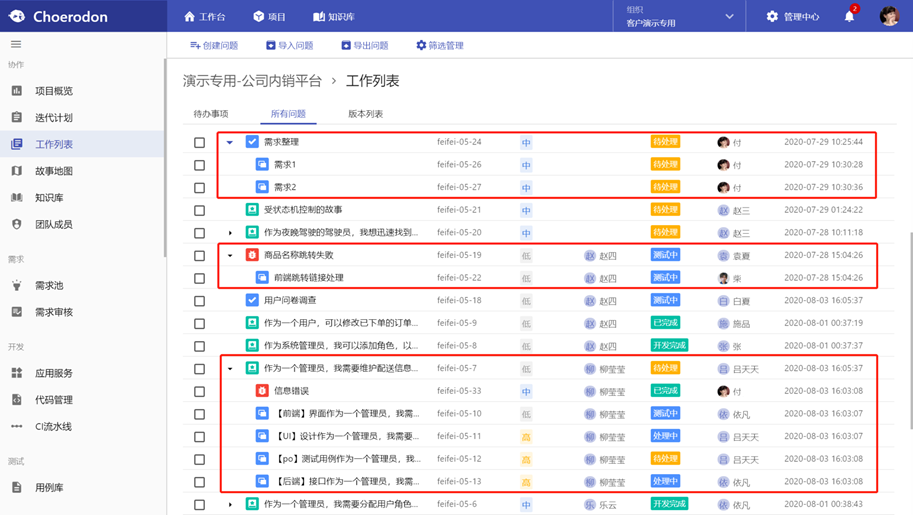
Task: Switch to the 待办事项 tab
Action: [211, 114]
